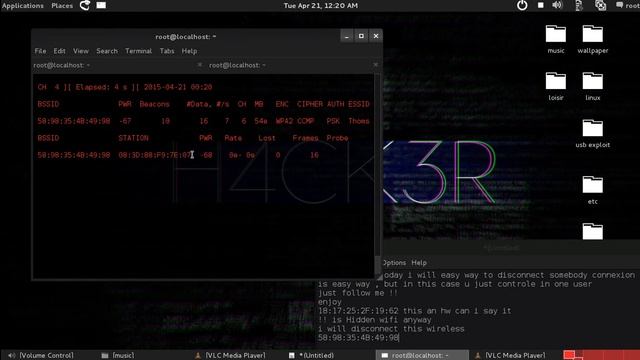Image resolution: width=640 pixels, height=360 pixels.
Task: Switch to root@localhost terminal in taskbar
Action: coord(422,356)
